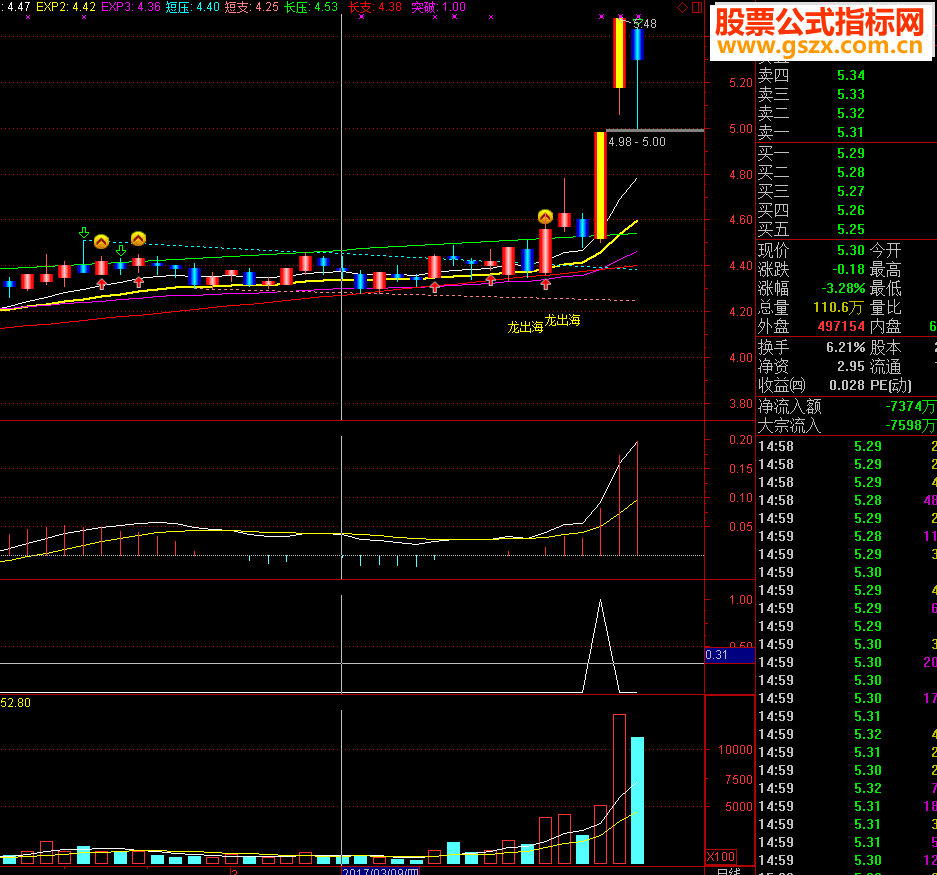Click the gold signal marker above the big red candle near 4.60
Screen dimensions: 937x875
pos(545,216)
